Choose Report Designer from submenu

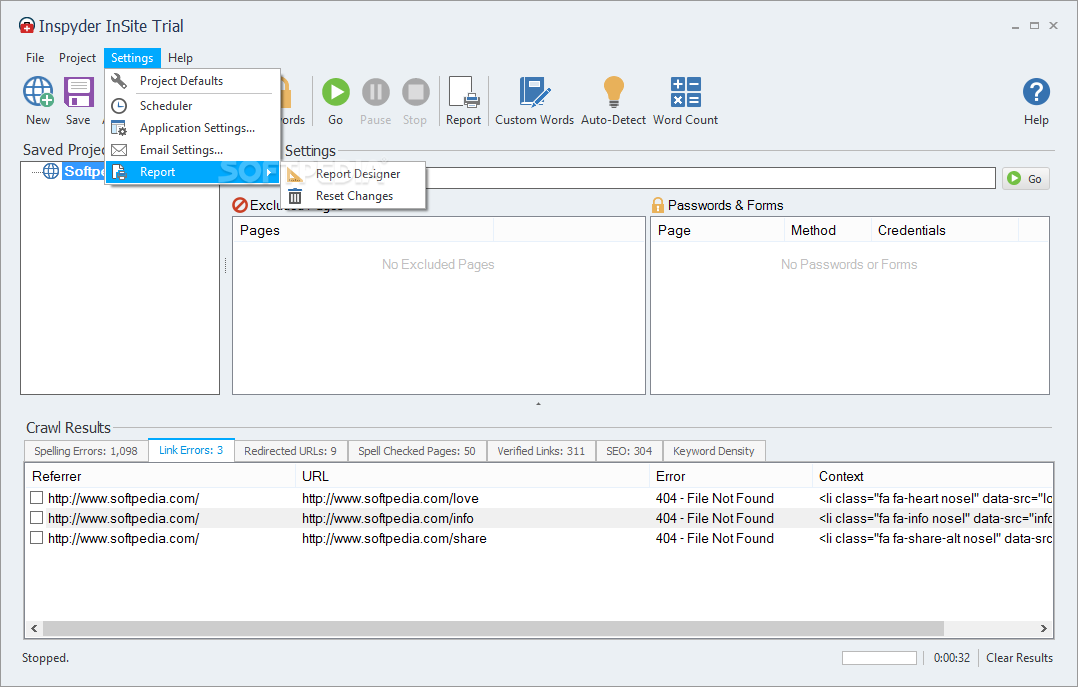click(354, 174)
